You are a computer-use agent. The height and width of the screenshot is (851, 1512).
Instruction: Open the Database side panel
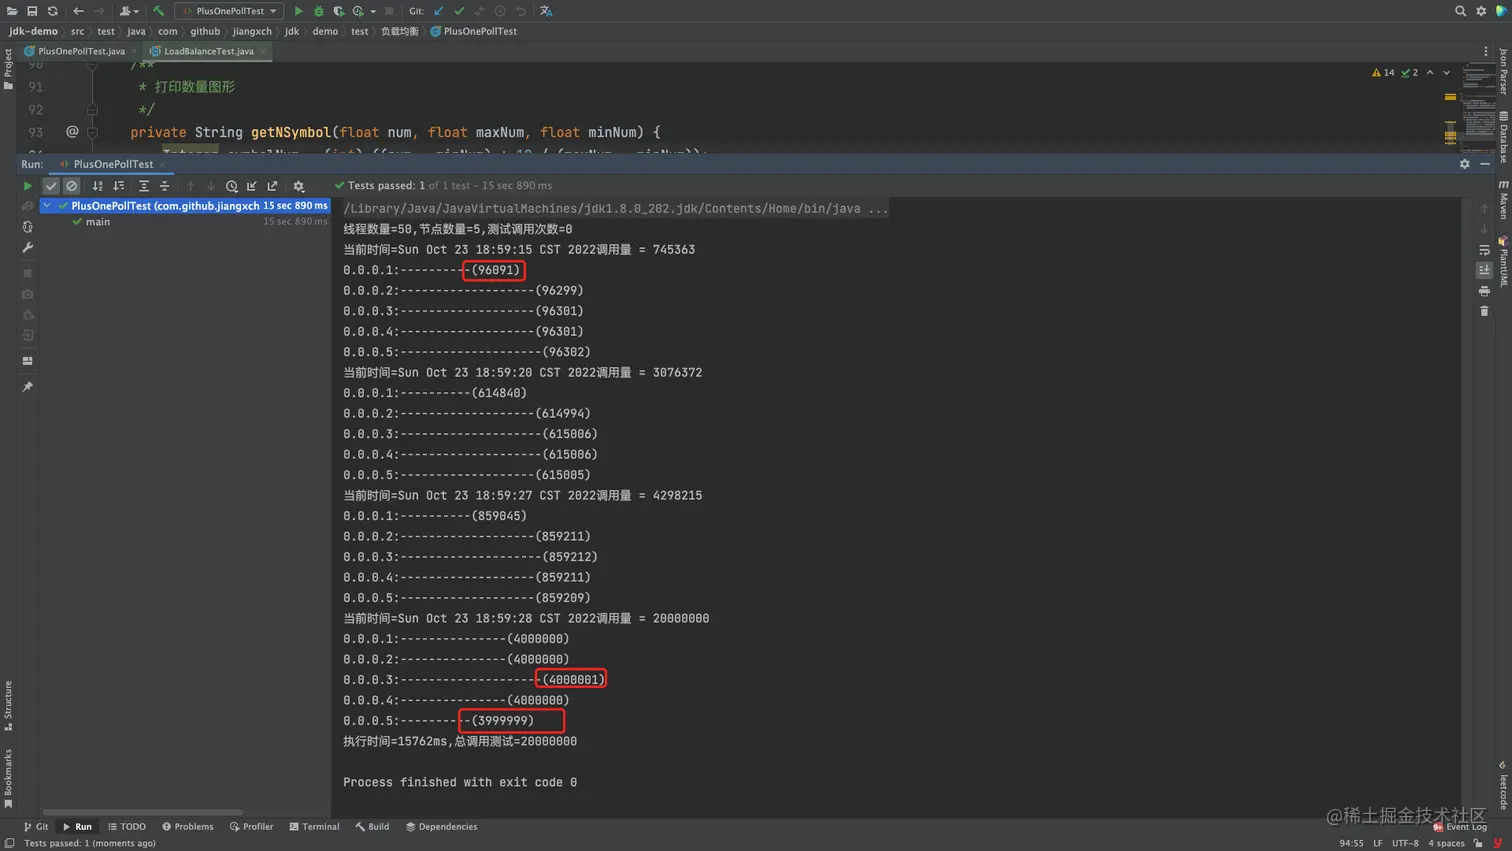coord(1502,137)
